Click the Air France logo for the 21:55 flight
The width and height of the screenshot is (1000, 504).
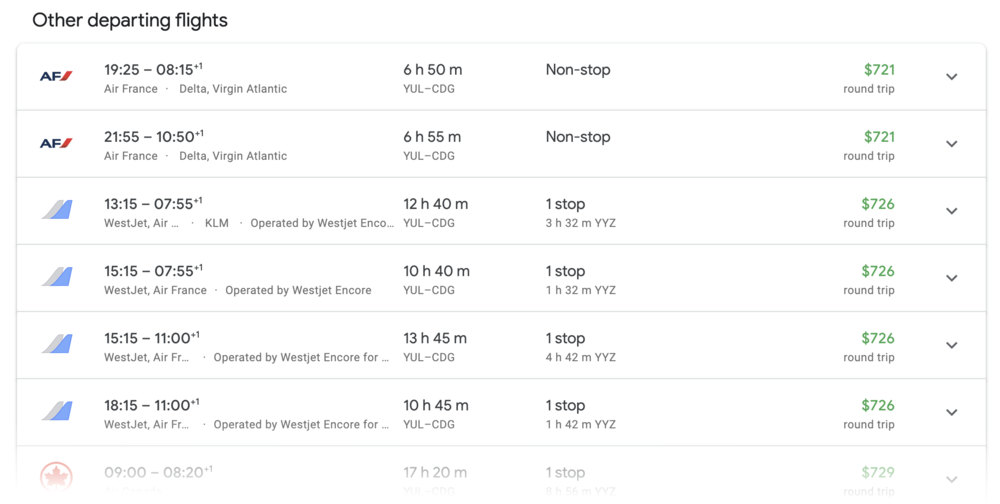[x=56, y=144]
